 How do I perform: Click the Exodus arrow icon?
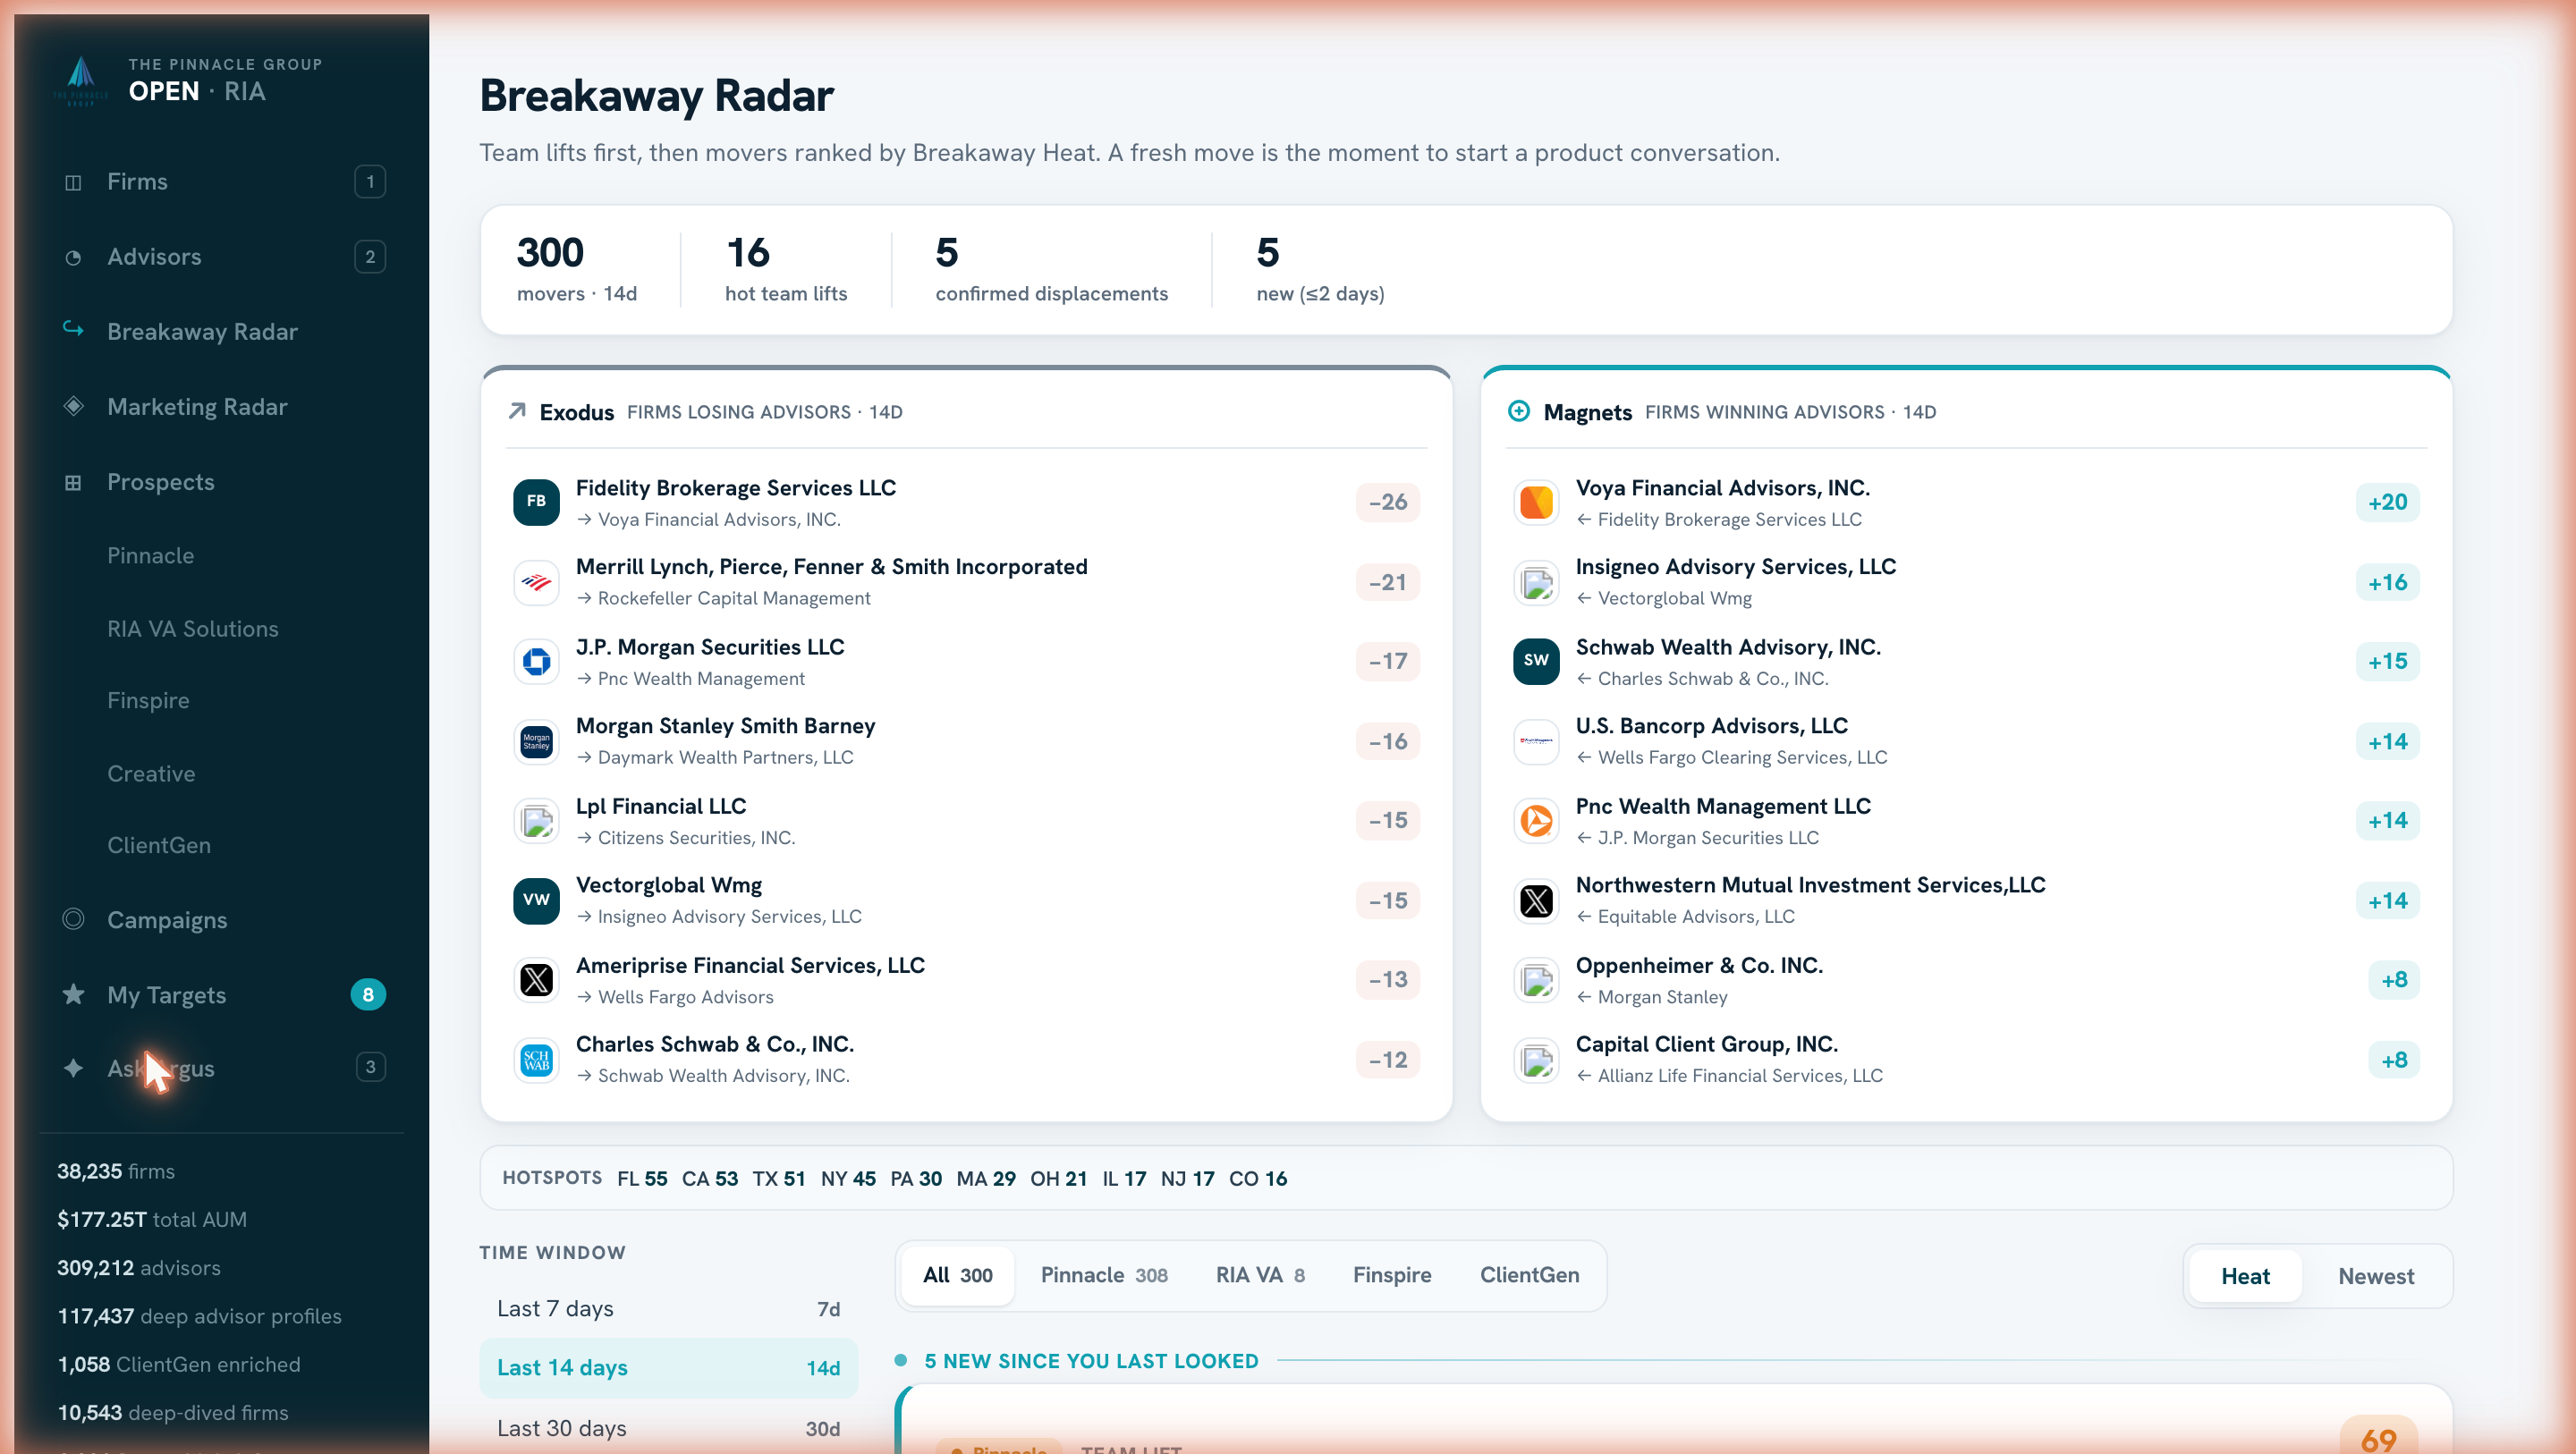click(517, 411)
